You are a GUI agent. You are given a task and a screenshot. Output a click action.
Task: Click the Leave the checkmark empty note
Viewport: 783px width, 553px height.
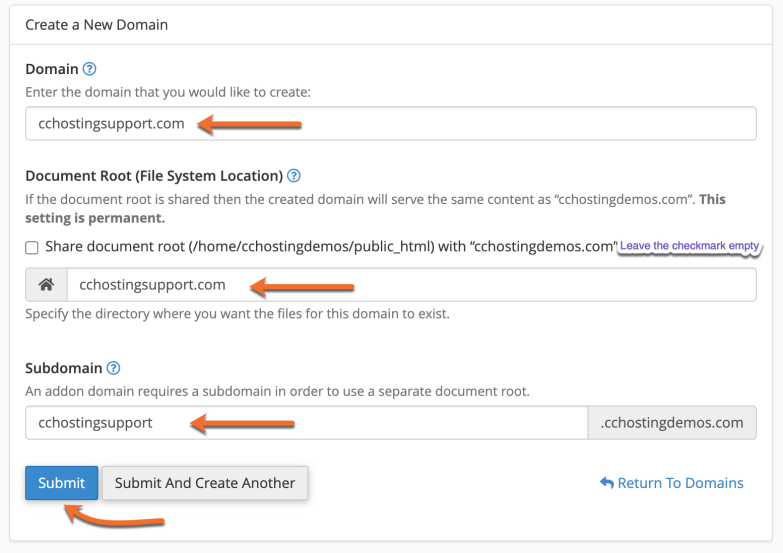pyautogui.click(x=690, y=246)
